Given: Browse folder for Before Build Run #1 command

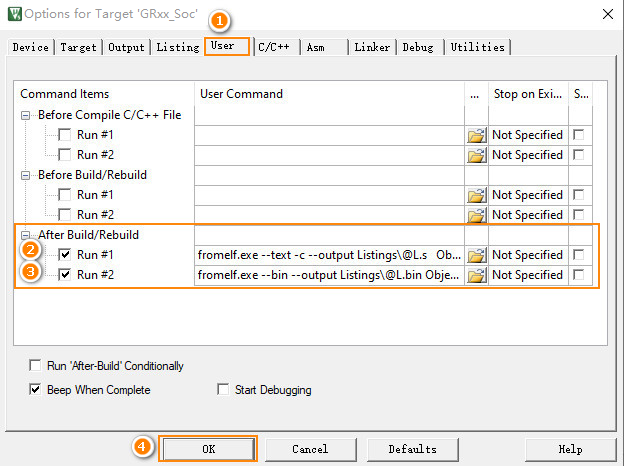Looking at the screenshot, I should point(476,195).
